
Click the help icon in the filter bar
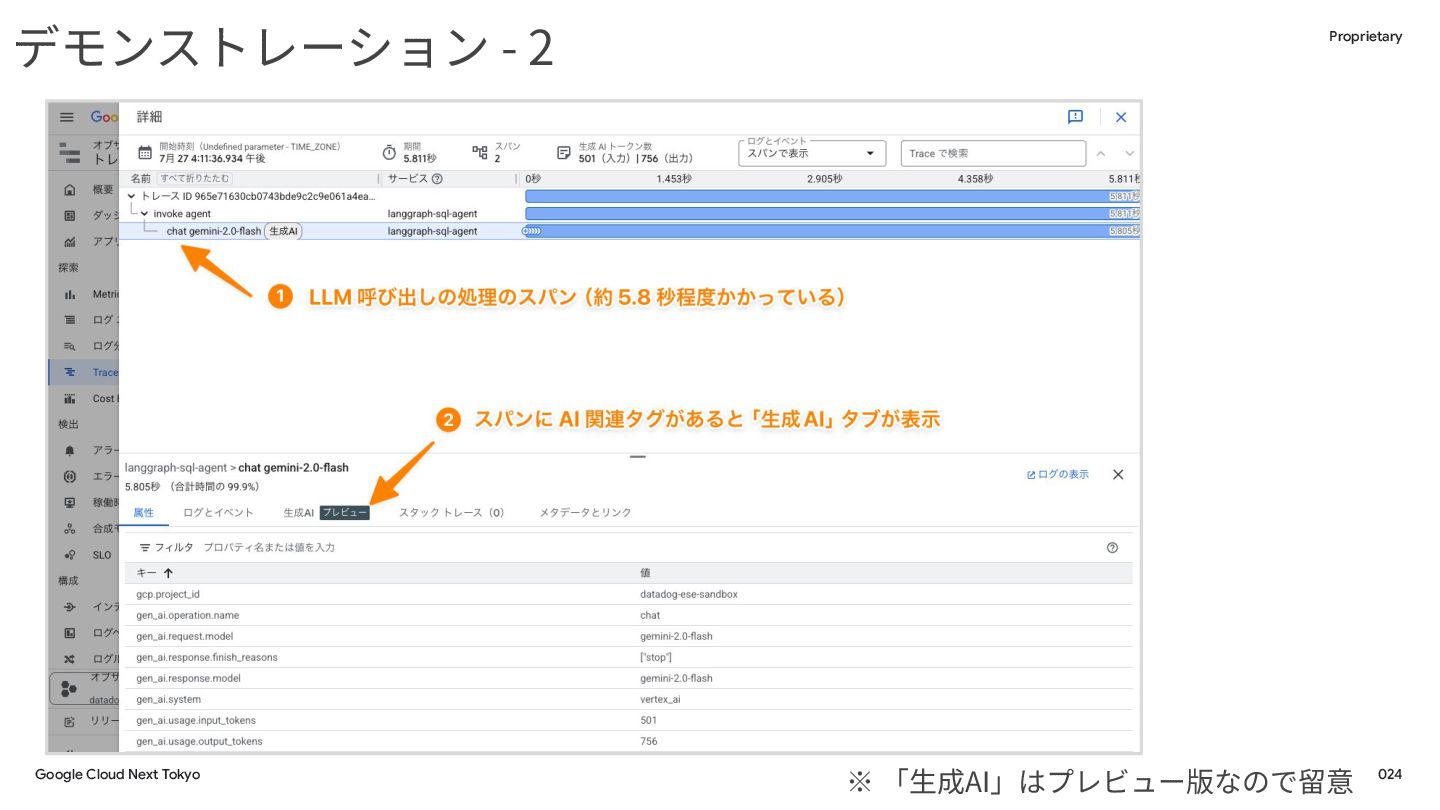[x=1112, y=548]
